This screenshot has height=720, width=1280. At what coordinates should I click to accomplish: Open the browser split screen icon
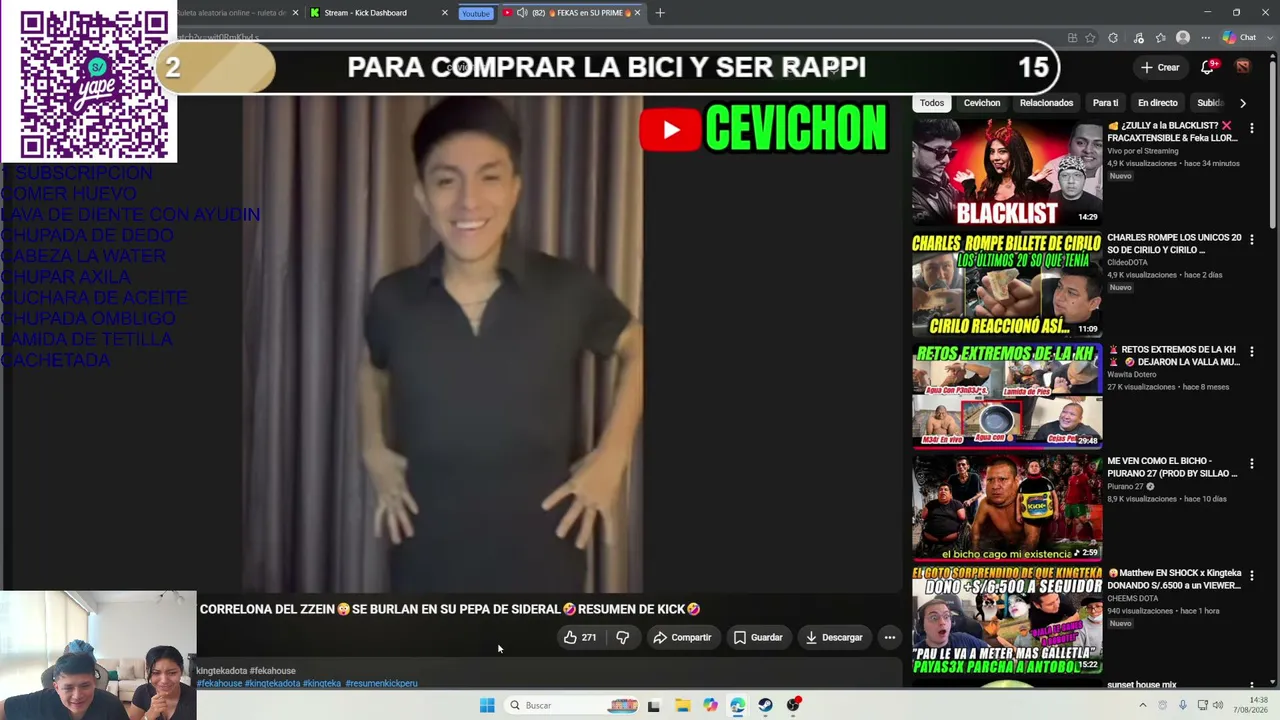(1072, 38)
